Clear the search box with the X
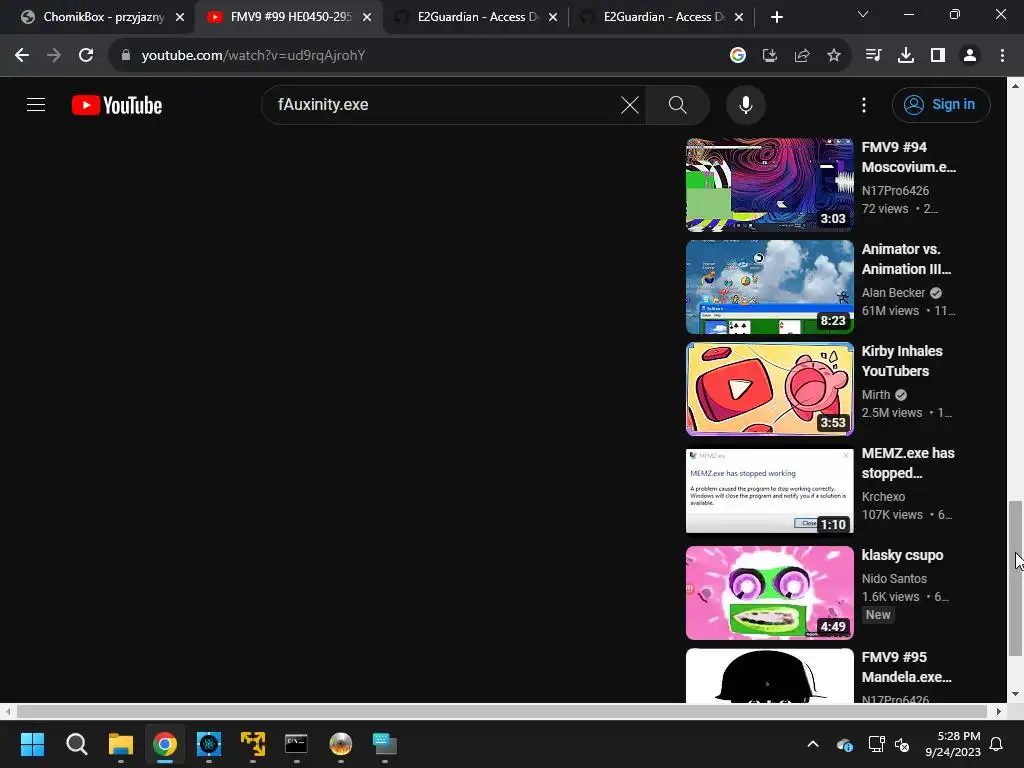This screenshot has height=768, width=1024. [x=630, y=104]
